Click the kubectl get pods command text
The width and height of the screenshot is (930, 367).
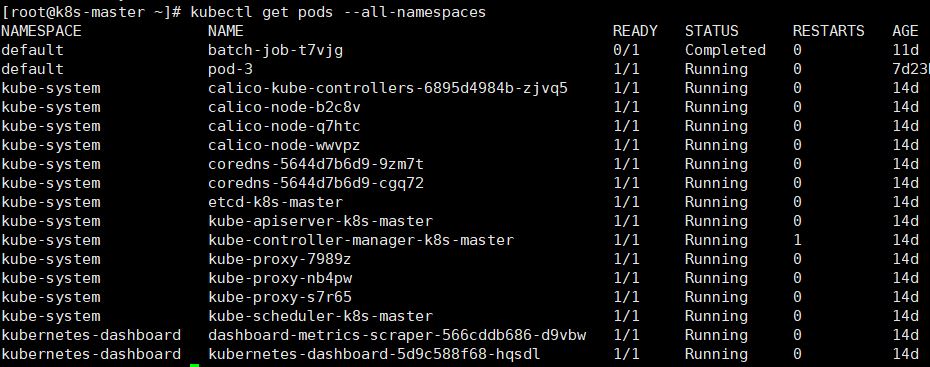pyautogui.click(x=338, y=12)
